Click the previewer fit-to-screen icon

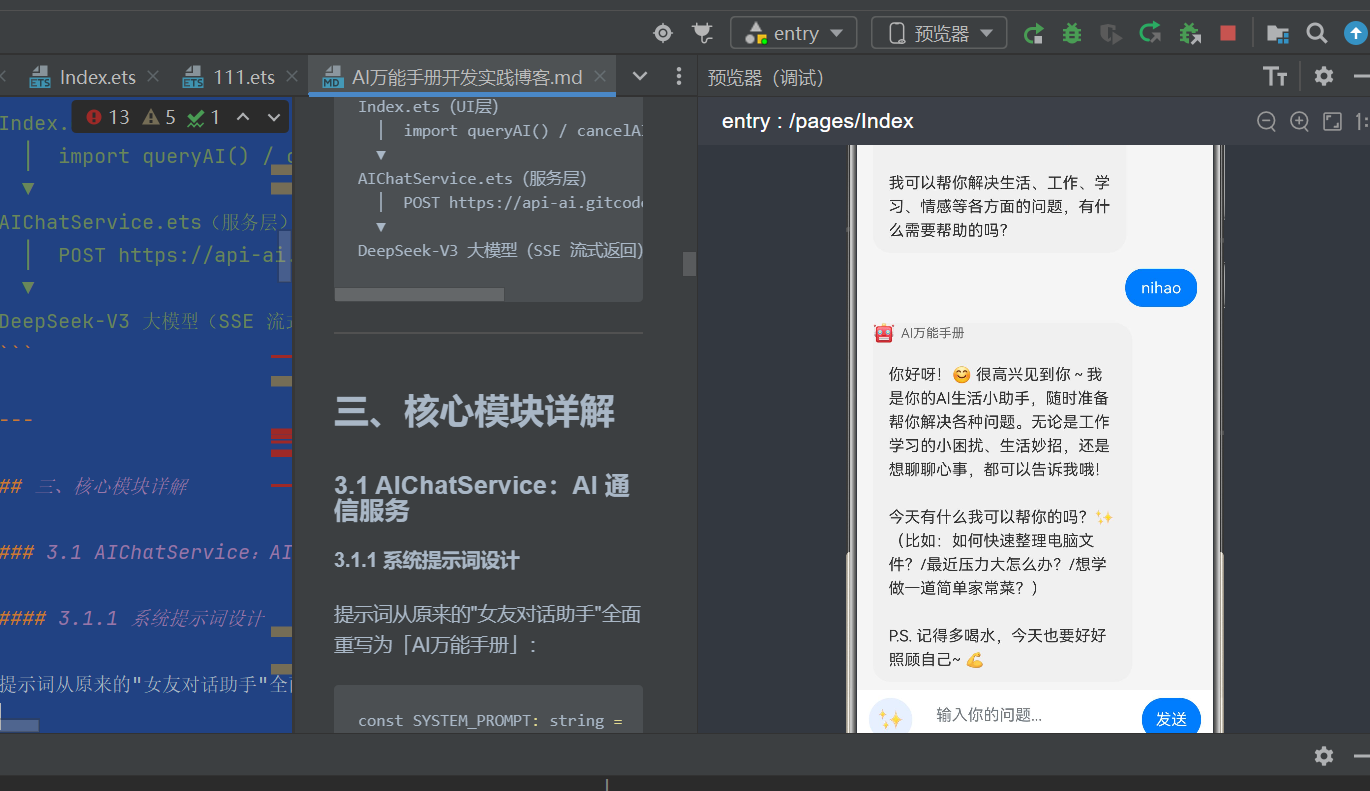(1332, 121)
